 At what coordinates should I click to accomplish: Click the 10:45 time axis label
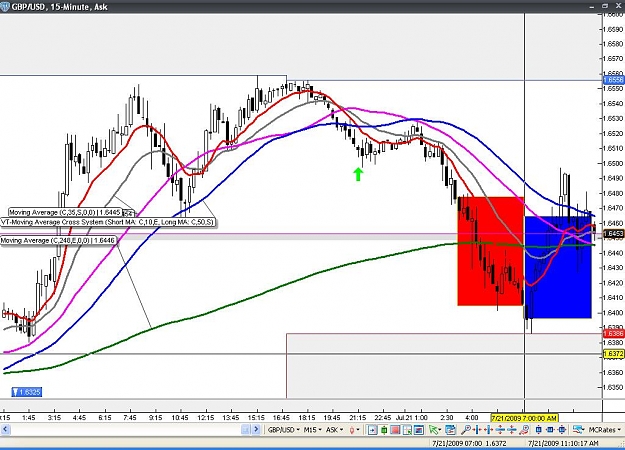point(180,418)
